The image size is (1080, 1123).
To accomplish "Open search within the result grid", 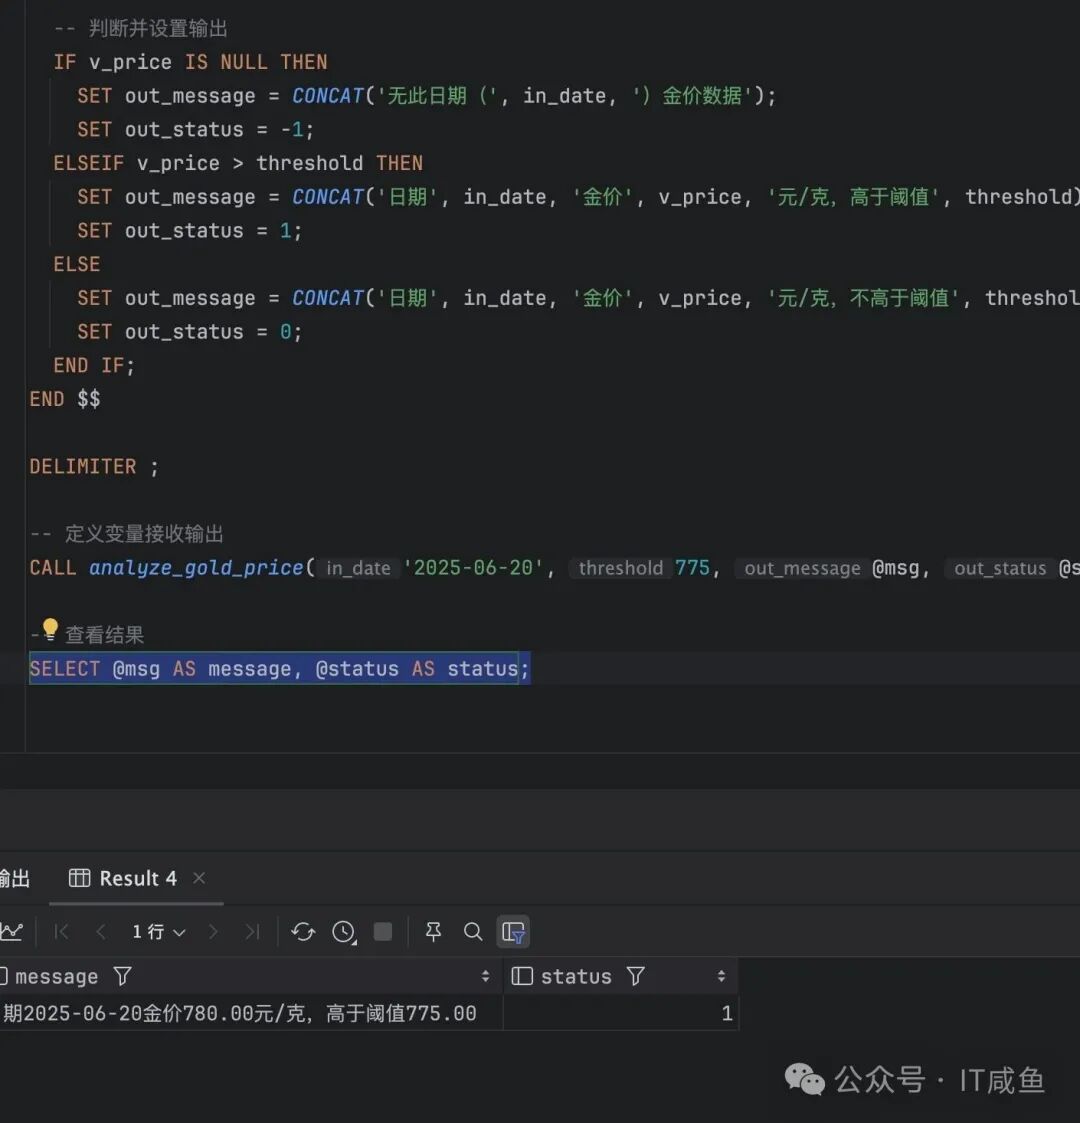I will (x=473, y=931).
